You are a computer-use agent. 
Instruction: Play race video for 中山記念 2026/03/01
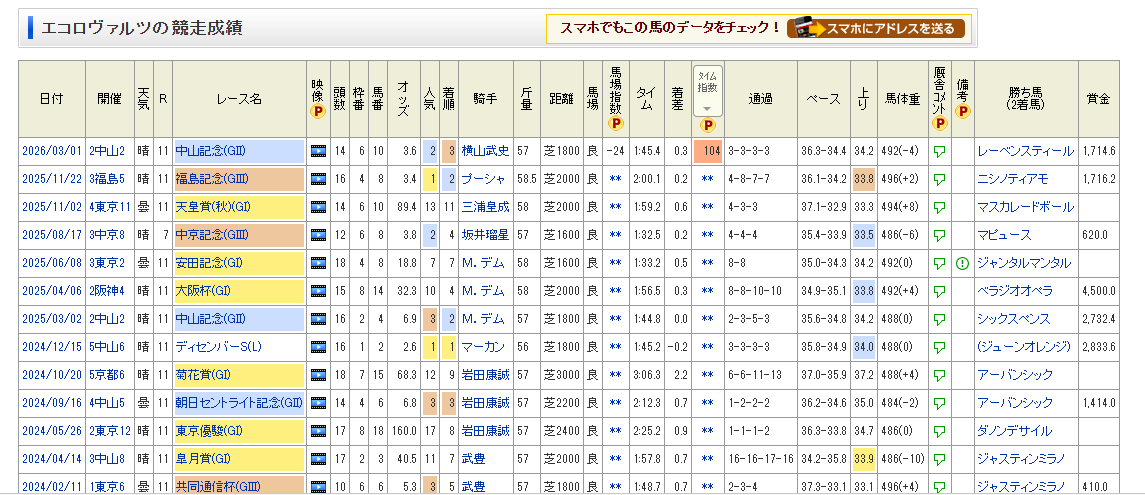319,151
